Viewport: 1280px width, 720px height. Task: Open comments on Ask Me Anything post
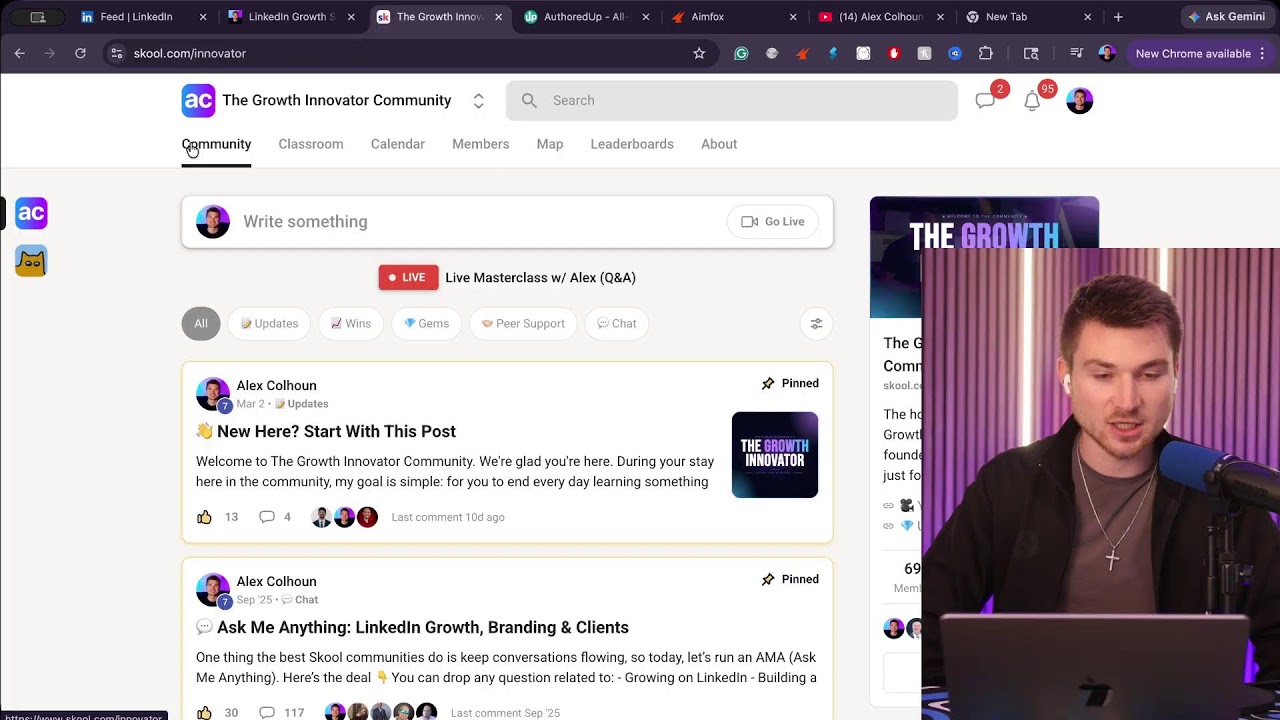[x=267, y=713]
